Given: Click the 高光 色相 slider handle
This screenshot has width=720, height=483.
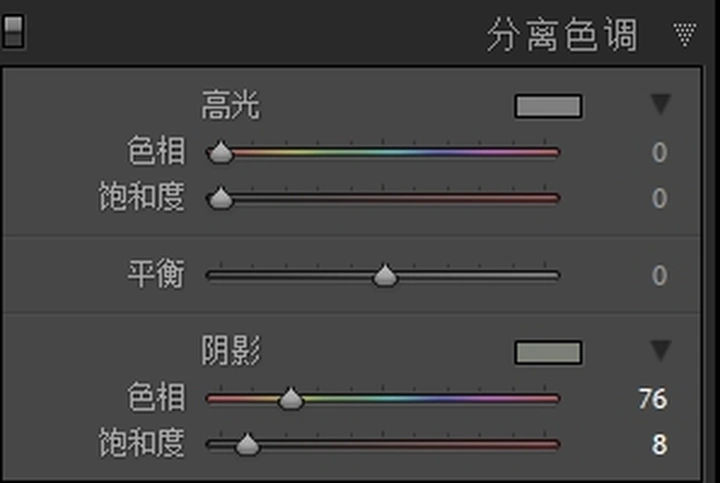Looking at the screenshot, I should [x=220, y=152].
